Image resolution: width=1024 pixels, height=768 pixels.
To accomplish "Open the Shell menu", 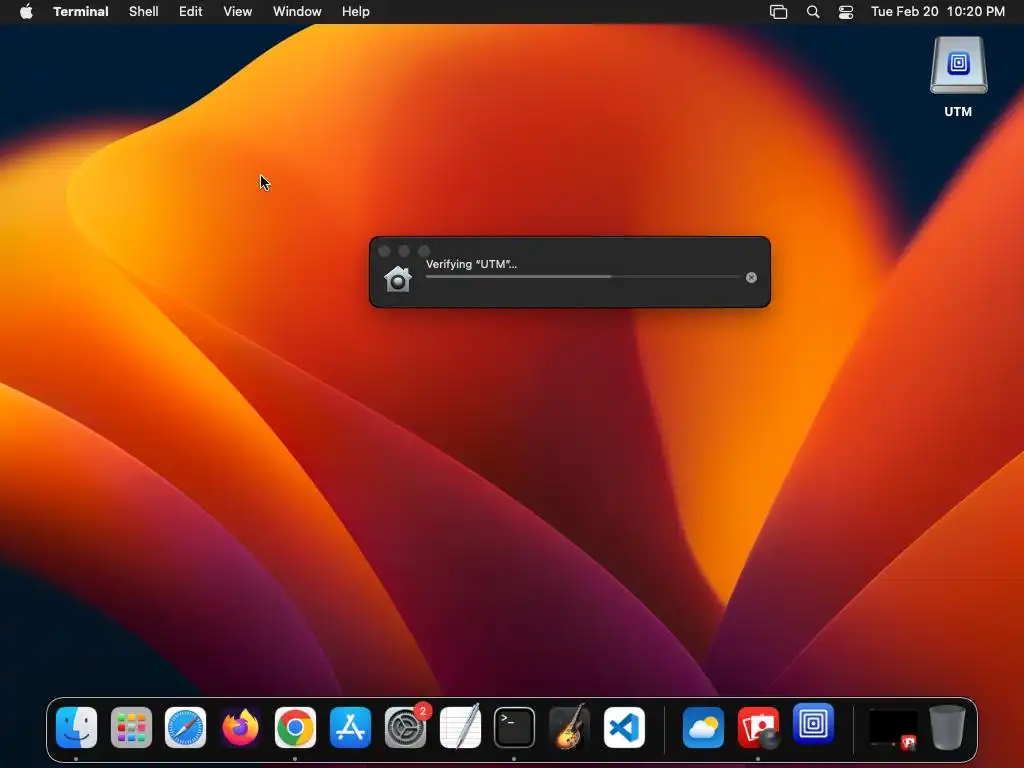I will [144, 12].
